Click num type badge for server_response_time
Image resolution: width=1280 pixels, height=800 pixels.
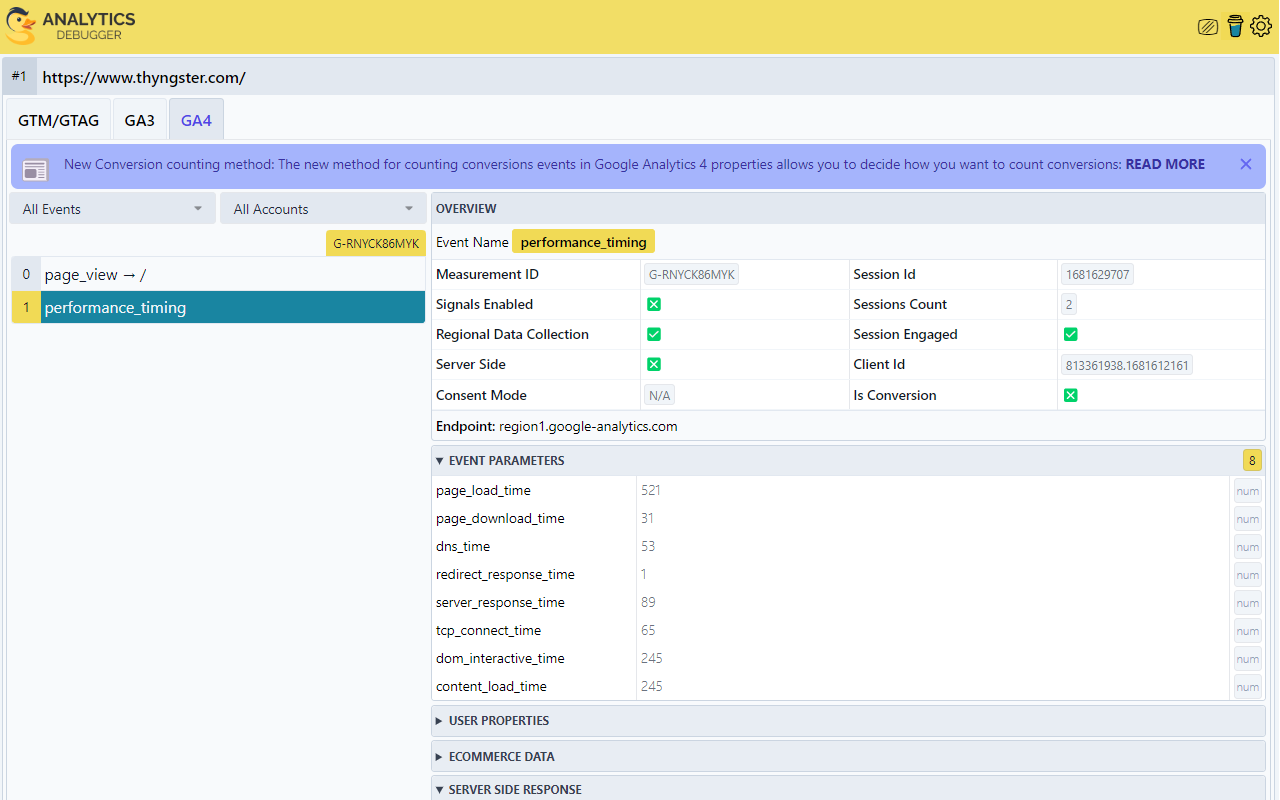click(1247, 603)
